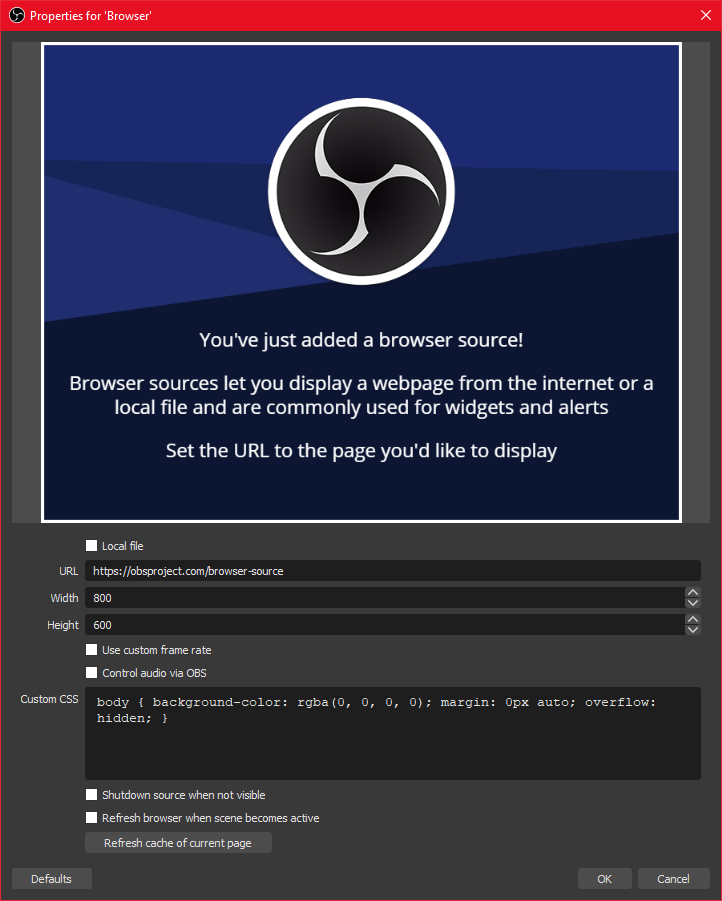Click the 'URL' label
Screen dimensions: 722x901
68,571
